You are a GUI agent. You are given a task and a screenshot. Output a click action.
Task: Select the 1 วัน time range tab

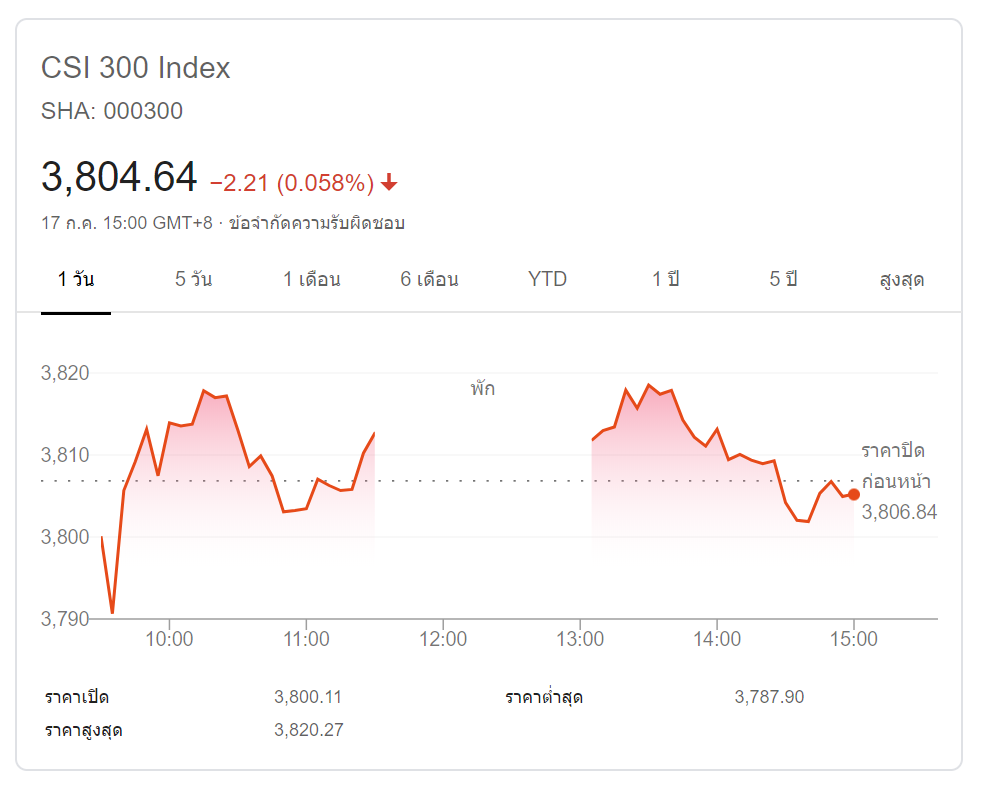pyautogui.click(x=76, y=279)
